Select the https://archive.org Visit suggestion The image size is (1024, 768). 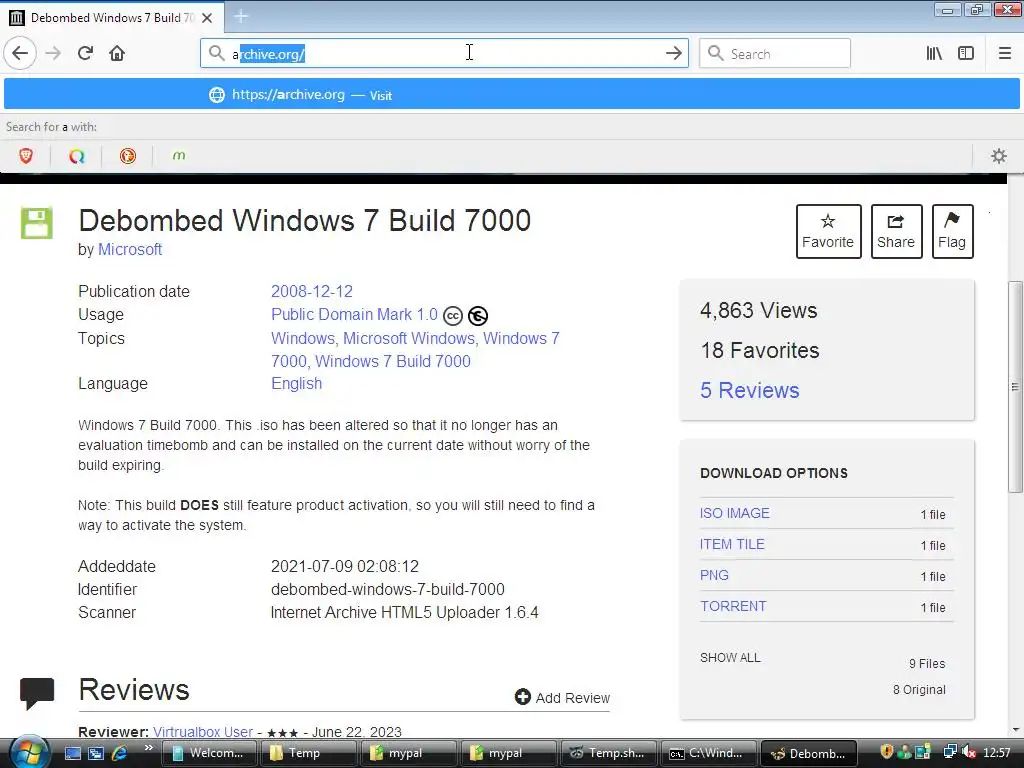pyautogui.click(x=511, y=95)
